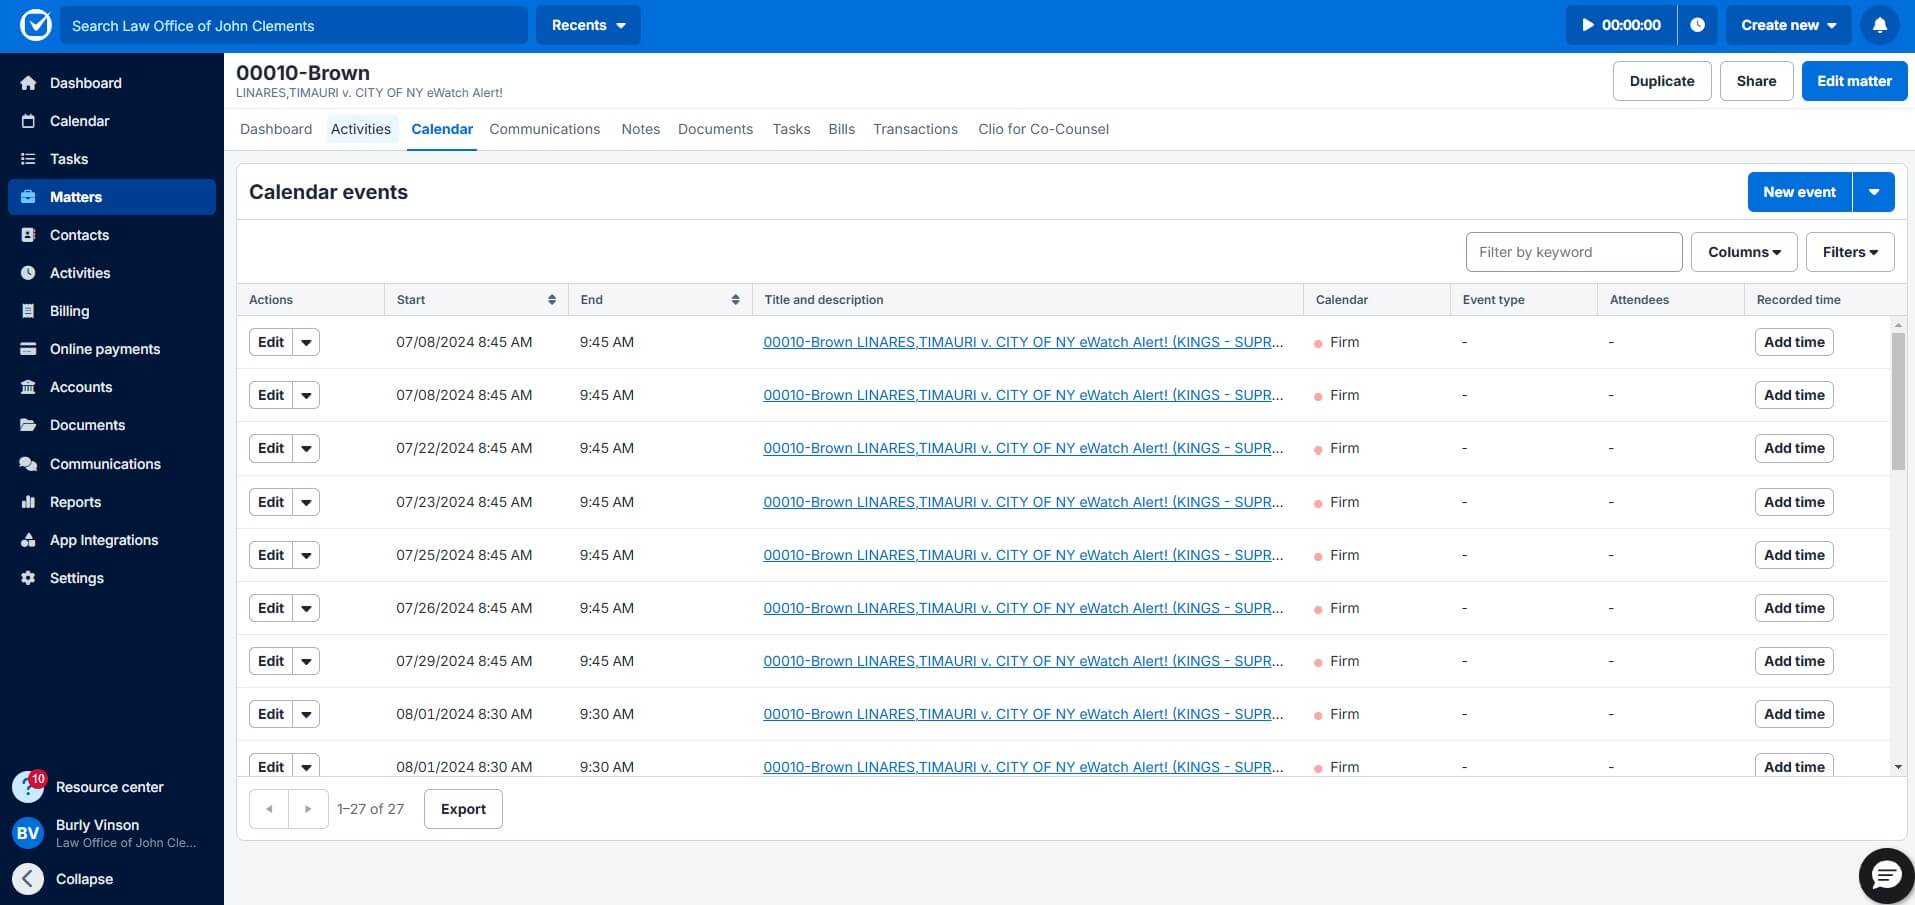
Task: Expand Edit options for 07/22/2024 event
Action: [x=306, y=448]
